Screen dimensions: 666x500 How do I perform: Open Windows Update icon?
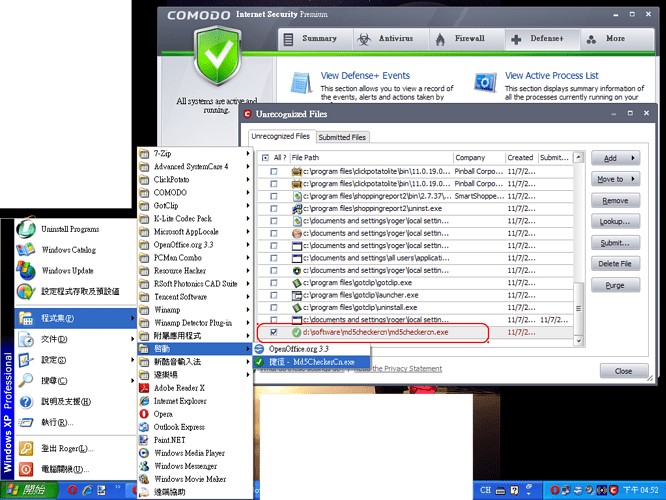tap(26, 271)
